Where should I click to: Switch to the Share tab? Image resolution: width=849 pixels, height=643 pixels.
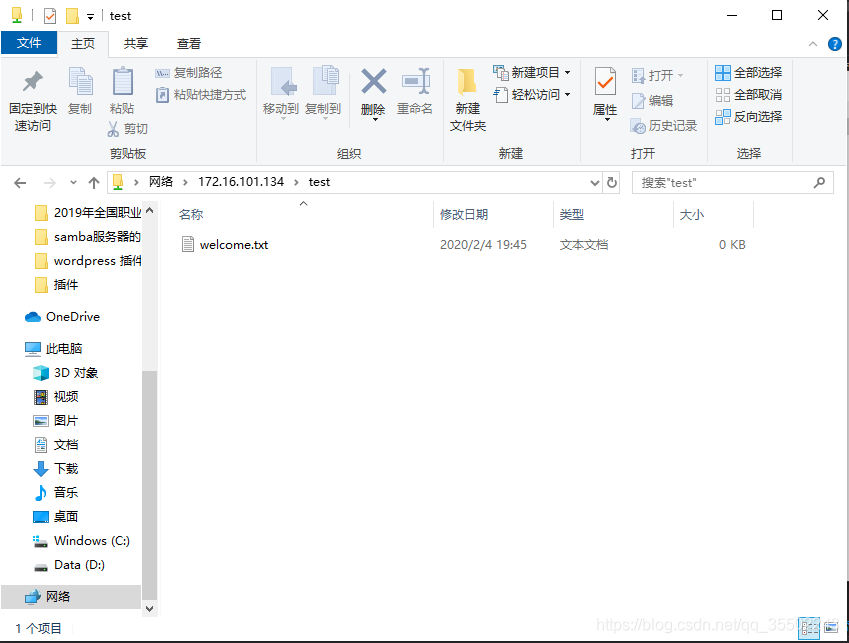tap(135, 43)
